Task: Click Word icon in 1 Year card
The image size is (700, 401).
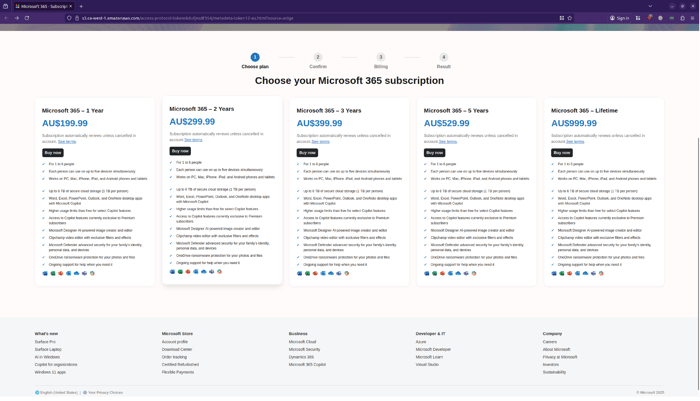Action: pyautogui.click(x=45, y=273)
